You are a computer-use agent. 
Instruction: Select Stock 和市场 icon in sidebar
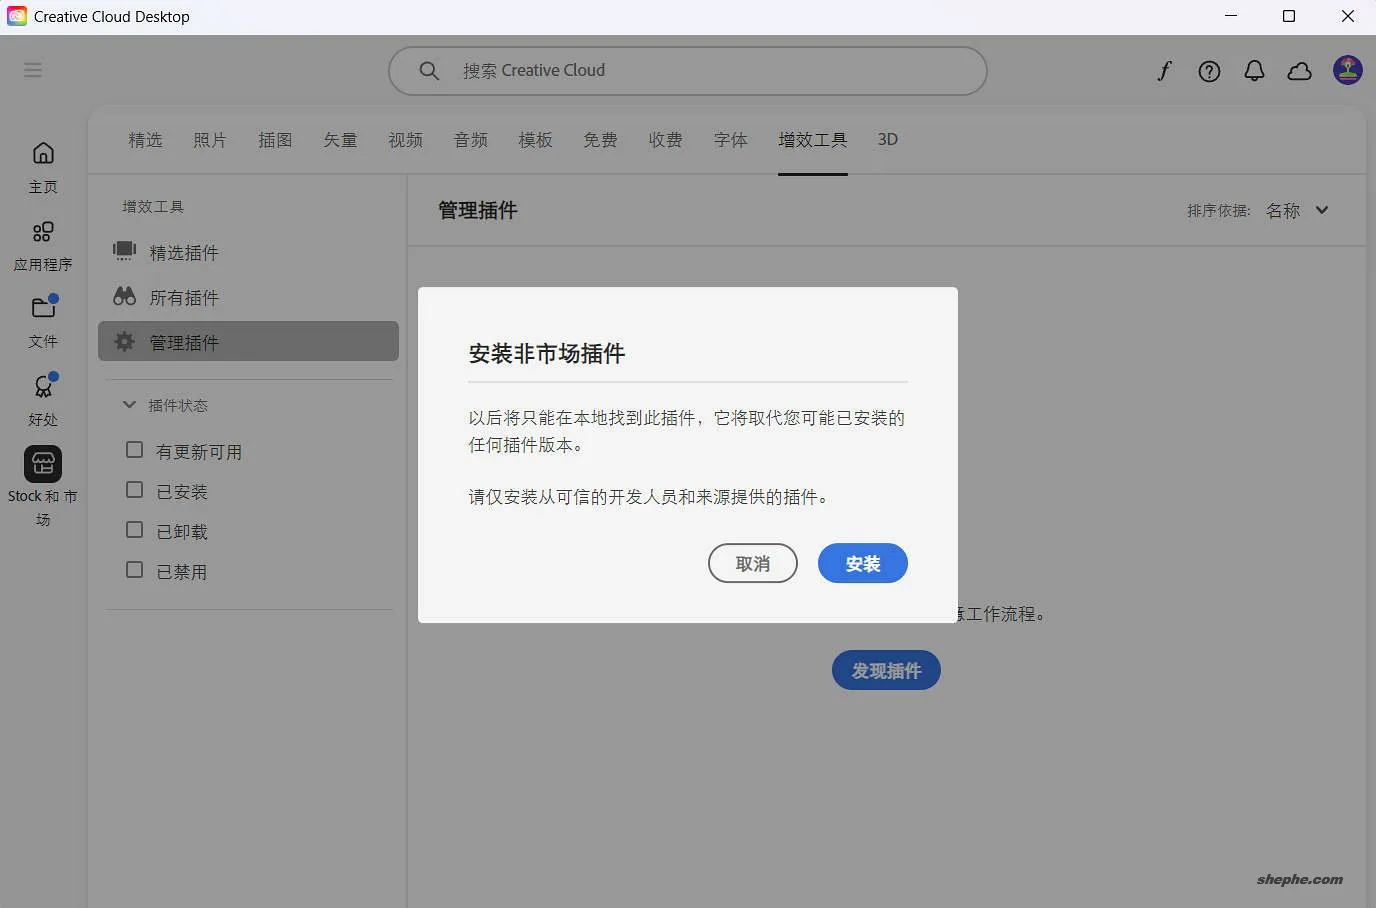tap(43, 464)
